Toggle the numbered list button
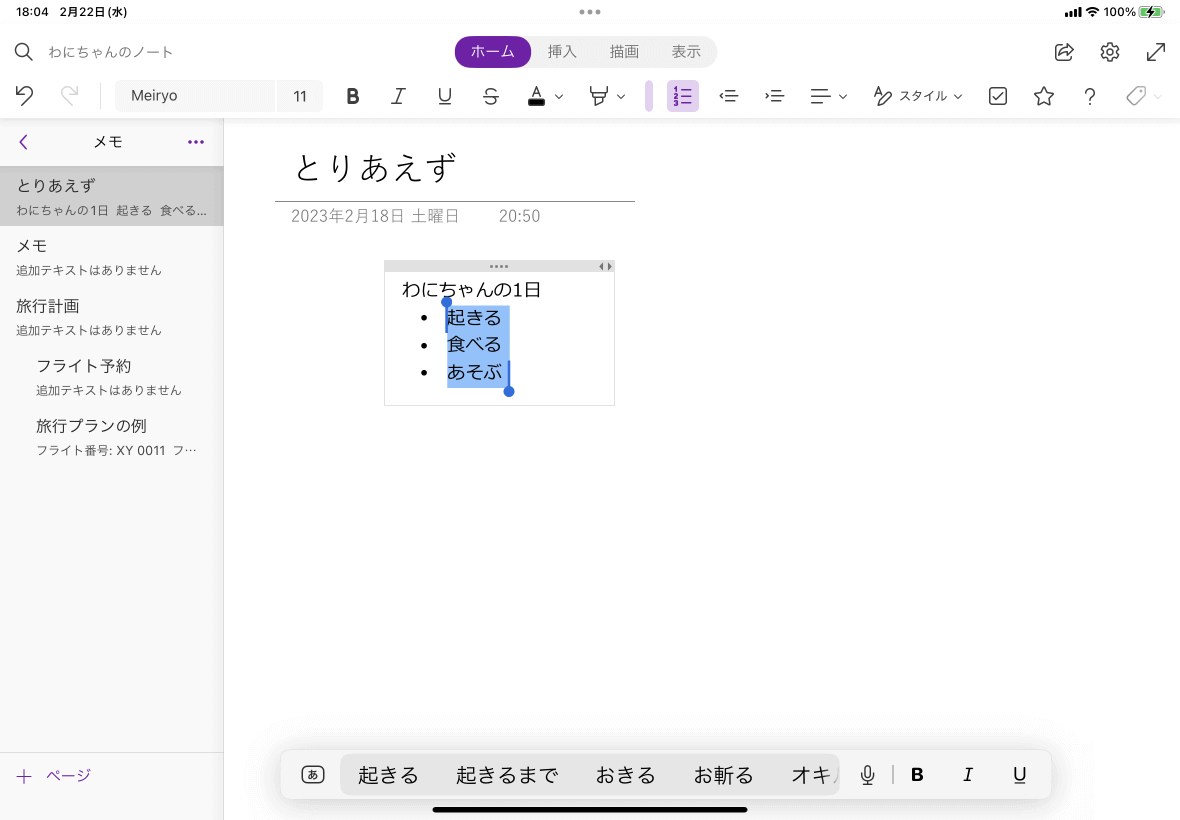The image size is (1180, 820). (x=683, y=96)
